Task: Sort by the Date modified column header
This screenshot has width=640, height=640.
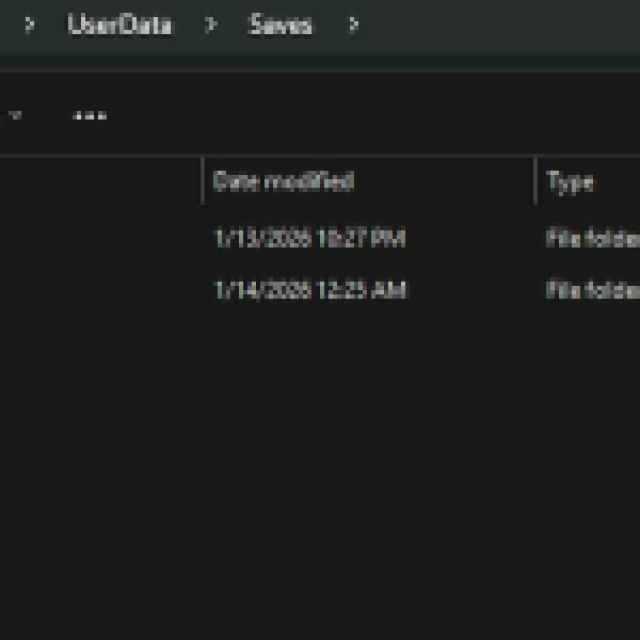Action: (x=283, y=182)
